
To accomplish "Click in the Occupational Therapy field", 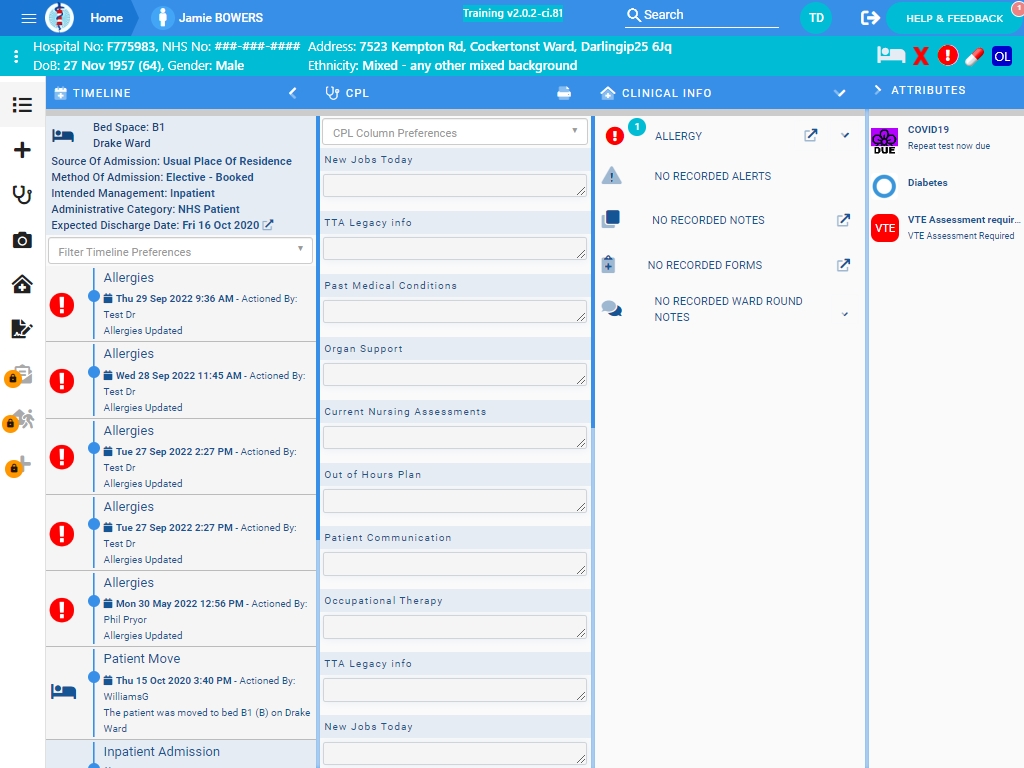I will 455,626.
